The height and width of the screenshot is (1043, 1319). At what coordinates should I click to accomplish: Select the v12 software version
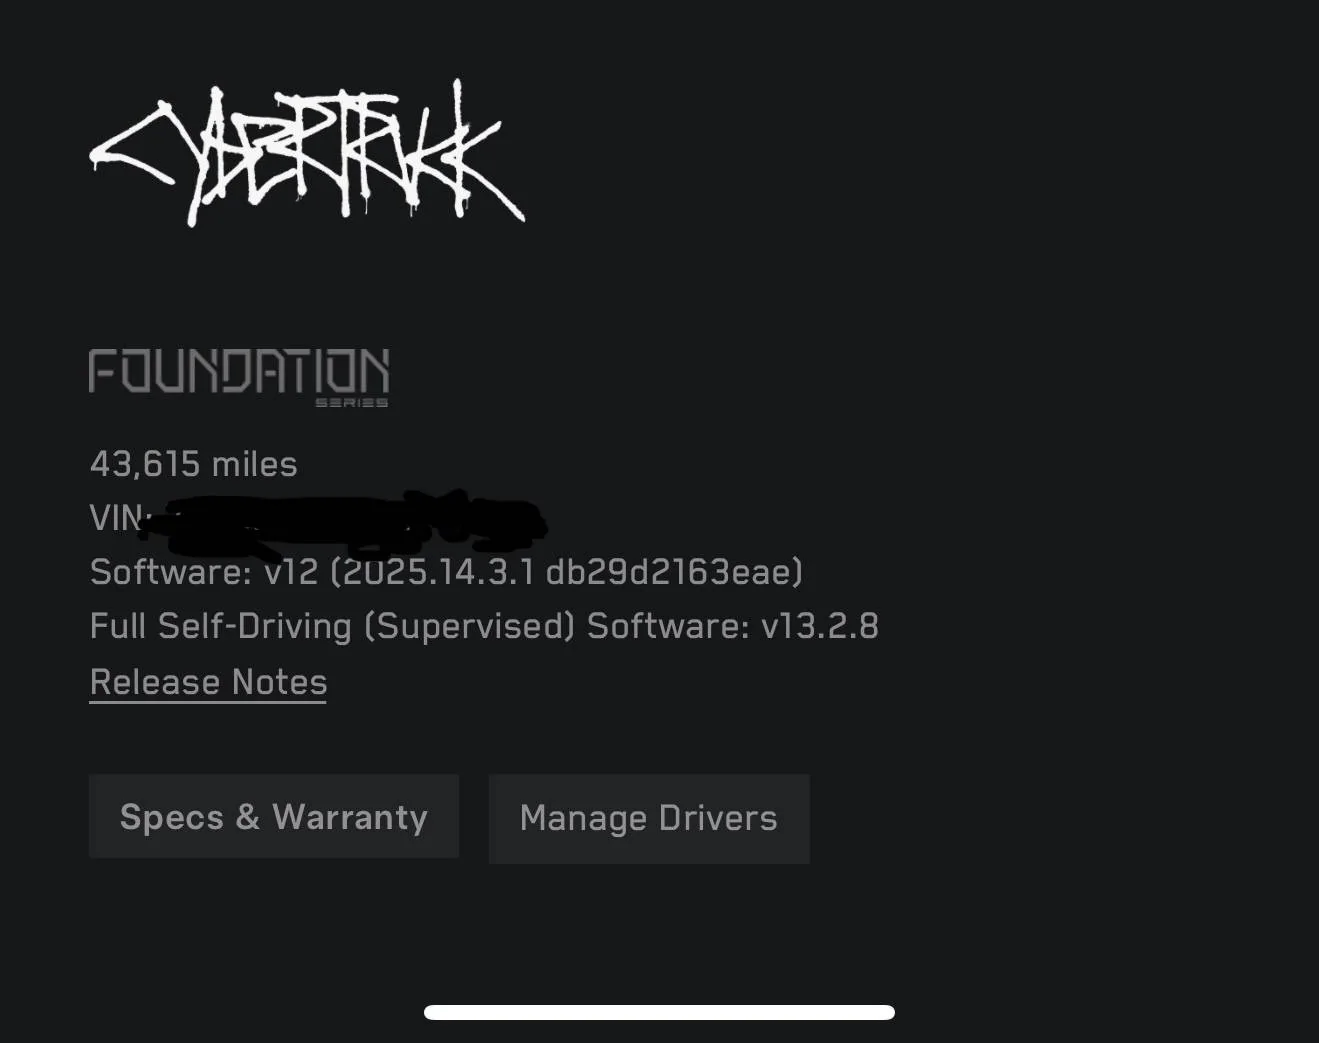pyautogui.click(x=291, y=572)
